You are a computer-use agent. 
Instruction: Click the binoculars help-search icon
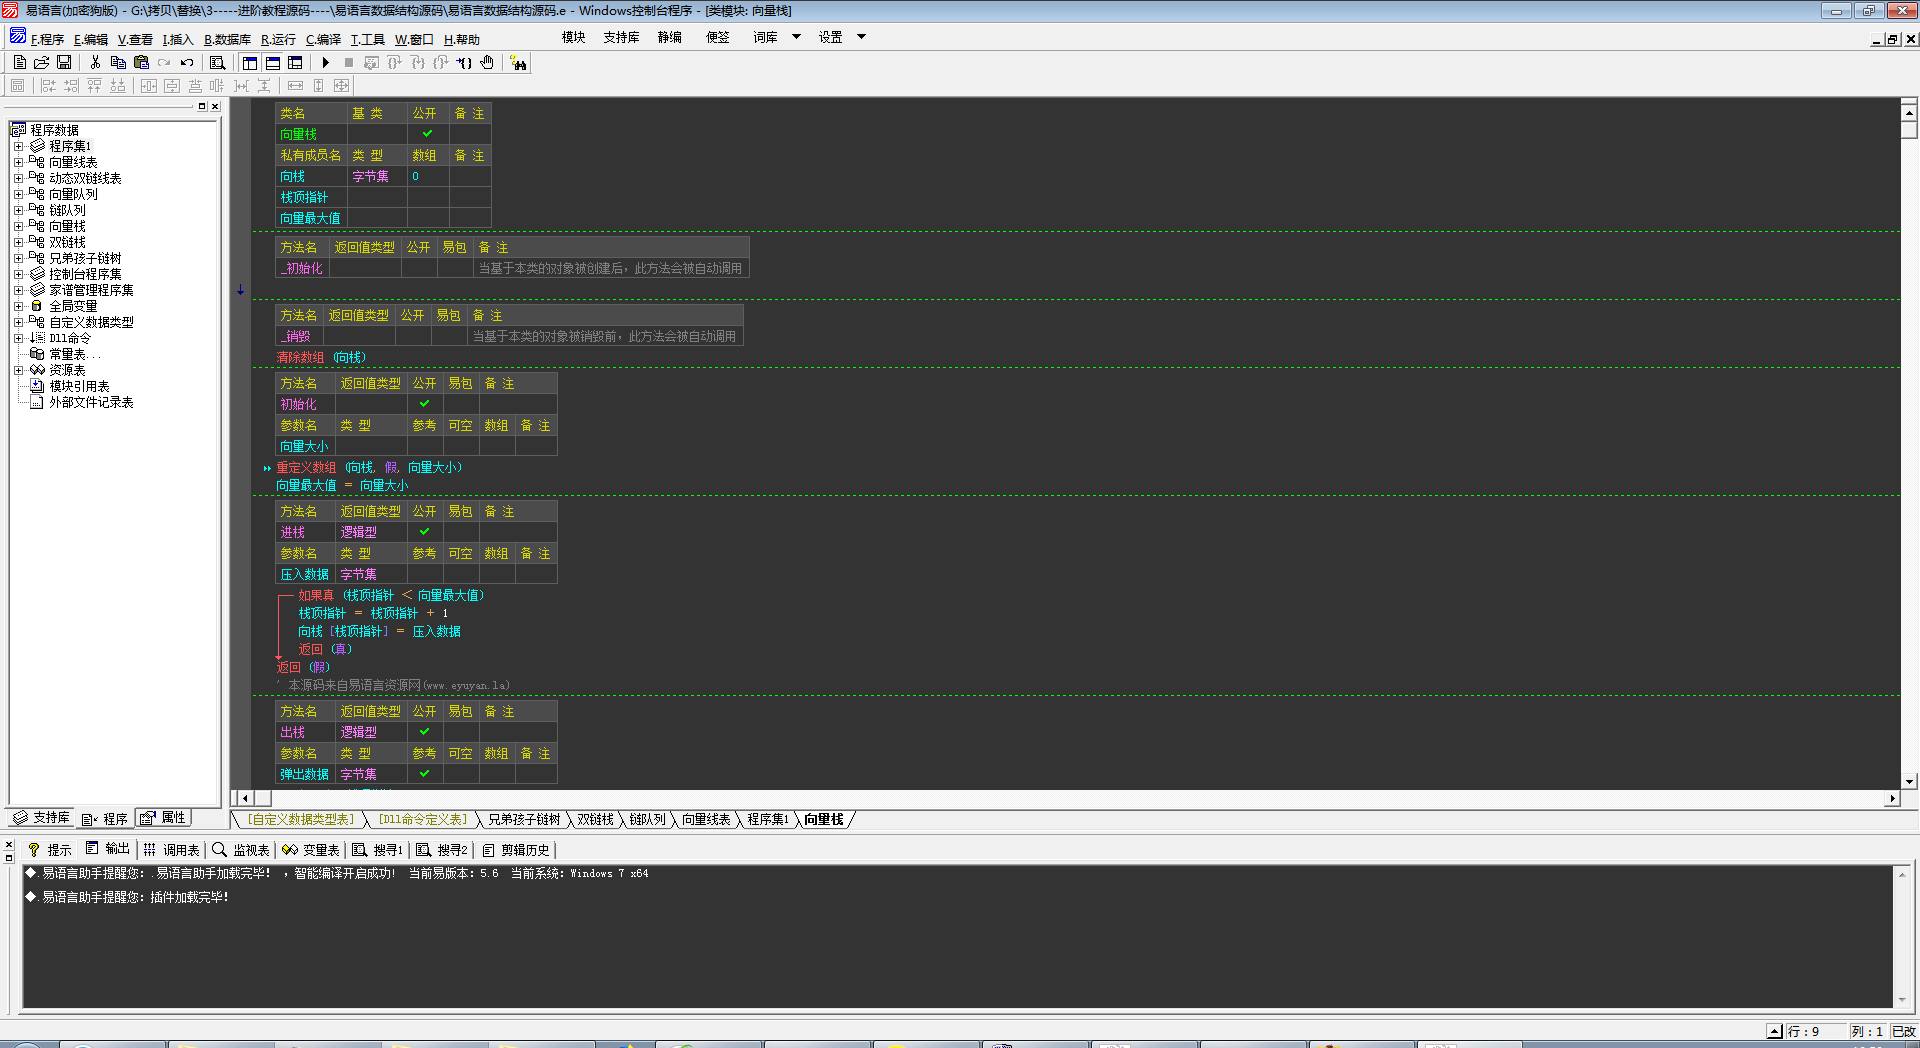click(x=518, y=63)
